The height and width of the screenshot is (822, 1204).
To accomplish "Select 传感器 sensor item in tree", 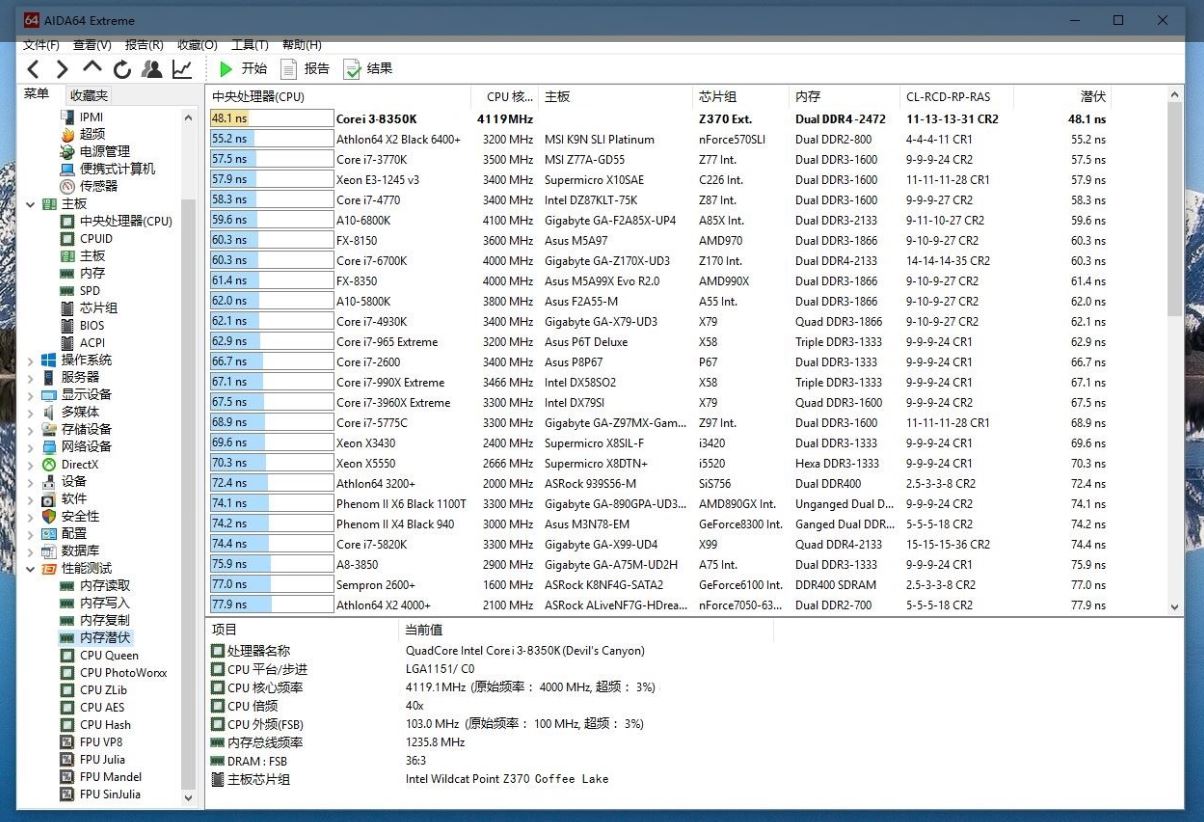I will coord(99,186).
